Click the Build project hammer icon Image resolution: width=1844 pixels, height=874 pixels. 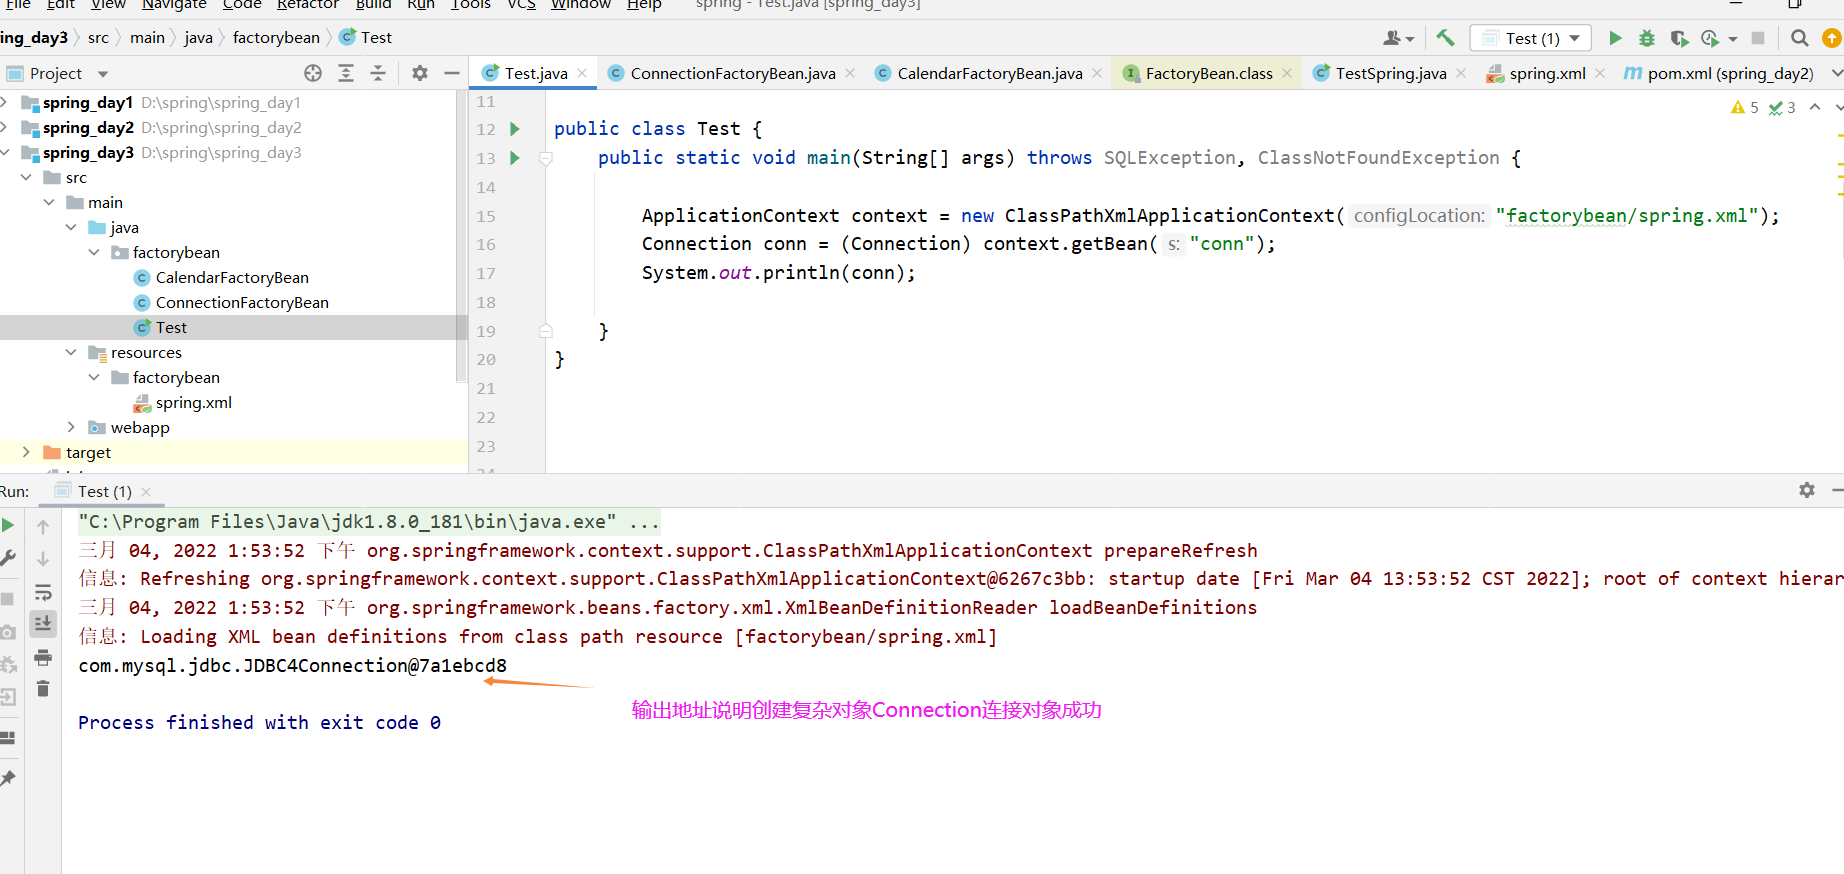(1445, 38)
